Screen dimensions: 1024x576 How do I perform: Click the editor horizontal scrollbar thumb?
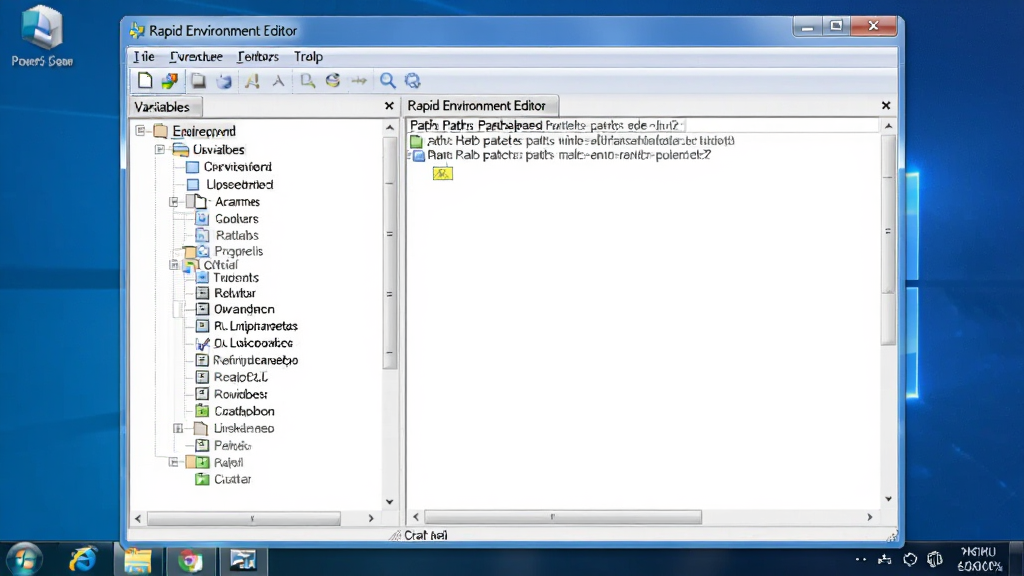click(563, 517)
